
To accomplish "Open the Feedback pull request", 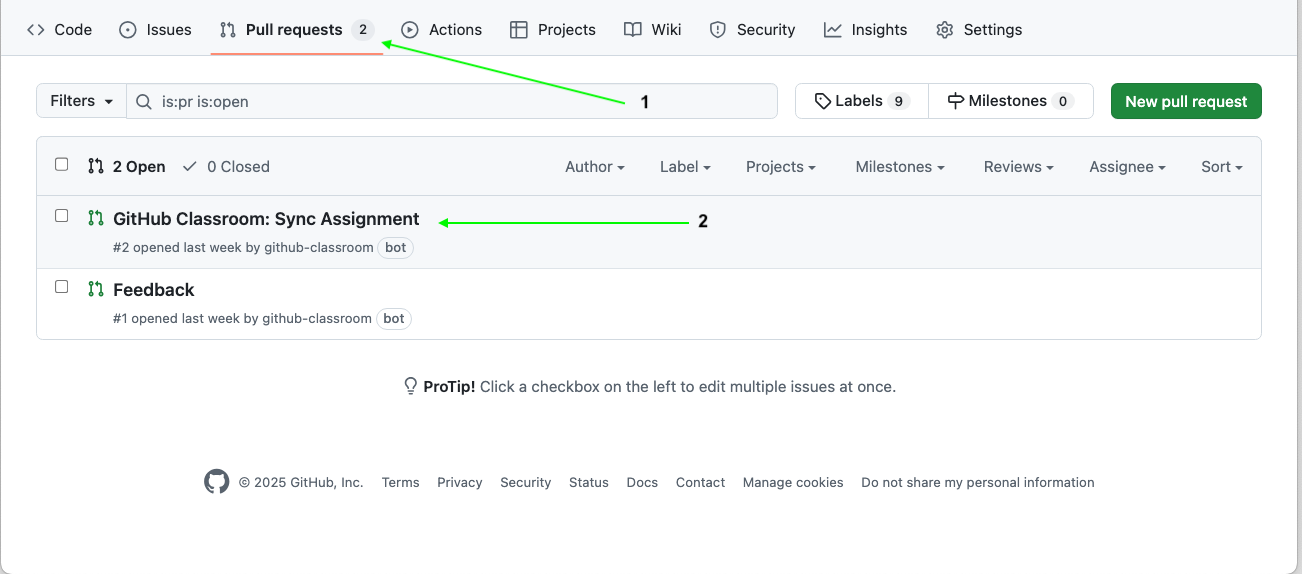I will click(154, 290).
